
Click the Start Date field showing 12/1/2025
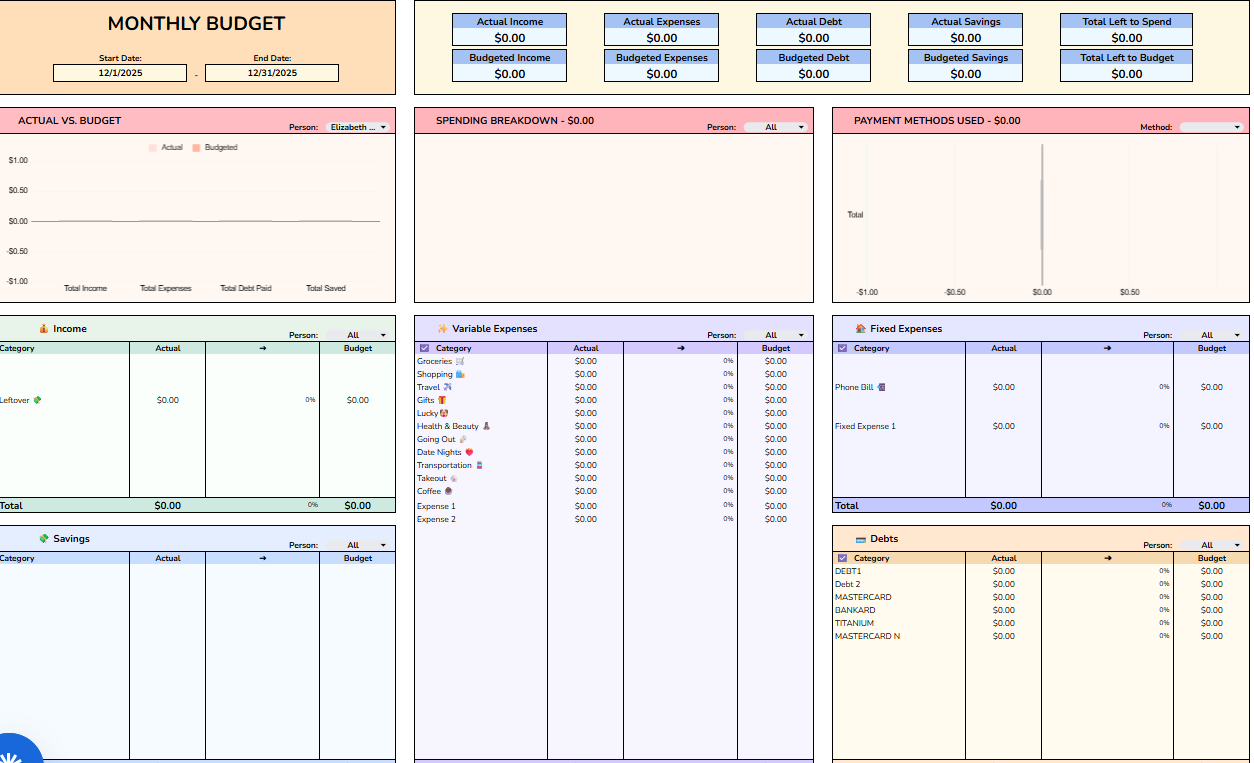119,72
